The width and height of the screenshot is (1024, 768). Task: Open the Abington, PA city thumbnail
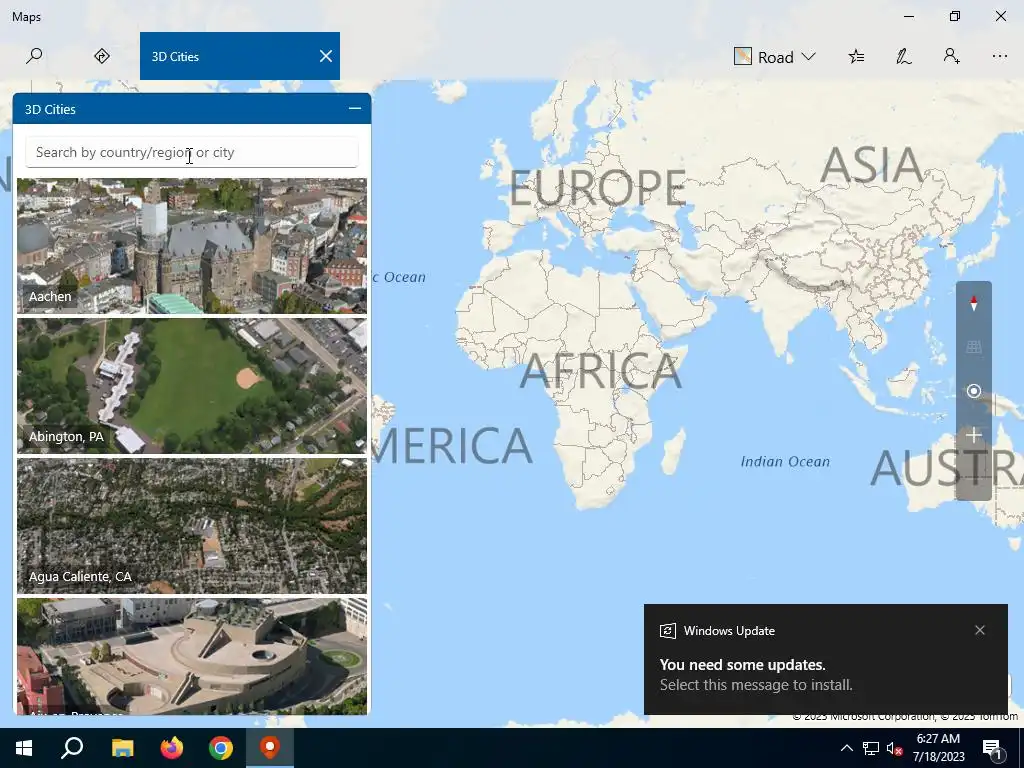point(192,386)
